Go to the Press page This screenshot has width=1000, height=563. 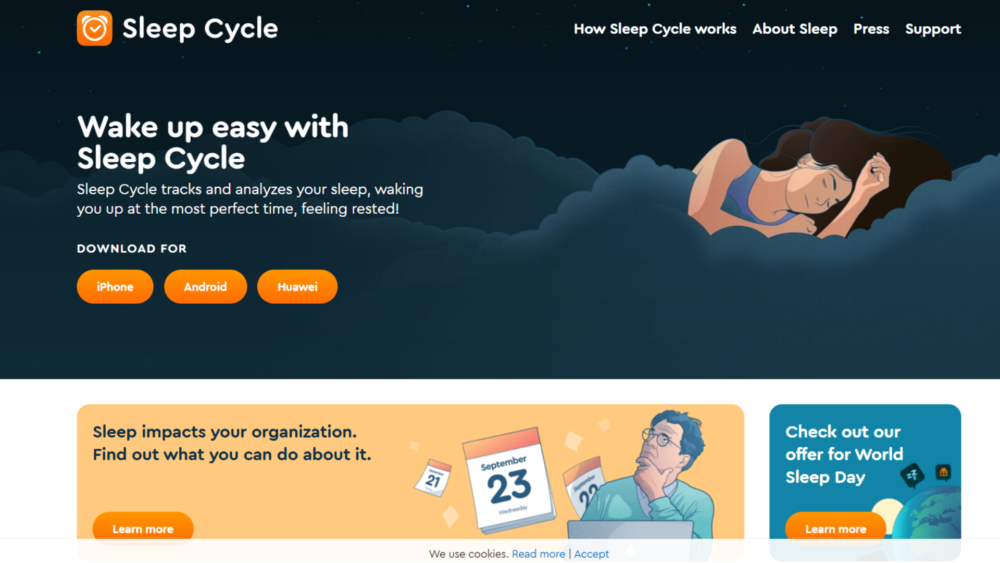click(871, 29)
